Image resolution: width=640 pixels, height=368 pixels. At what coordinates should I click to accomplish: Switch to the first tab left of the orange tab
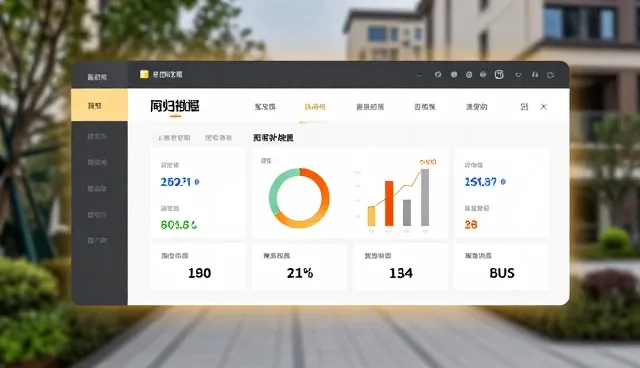point(265,107)
